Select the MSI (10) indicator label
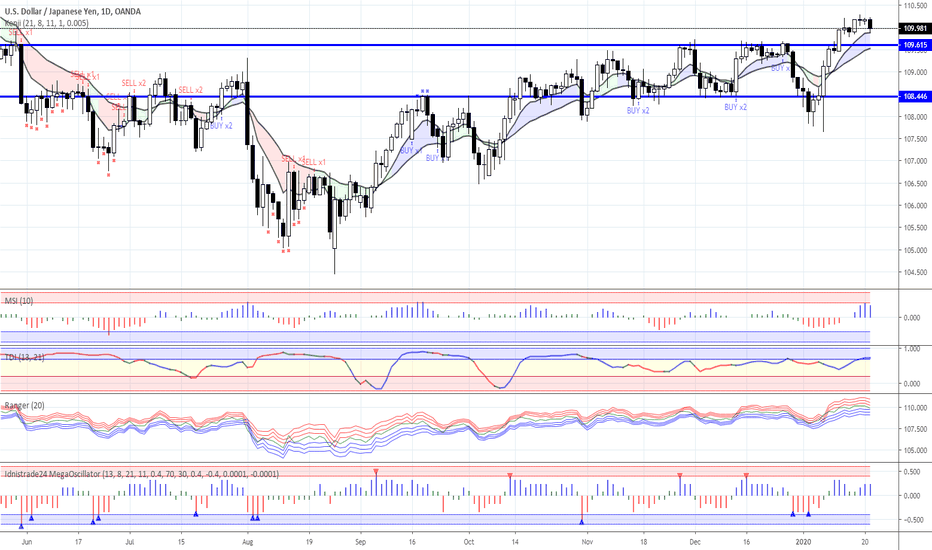 tap(20, 299)
